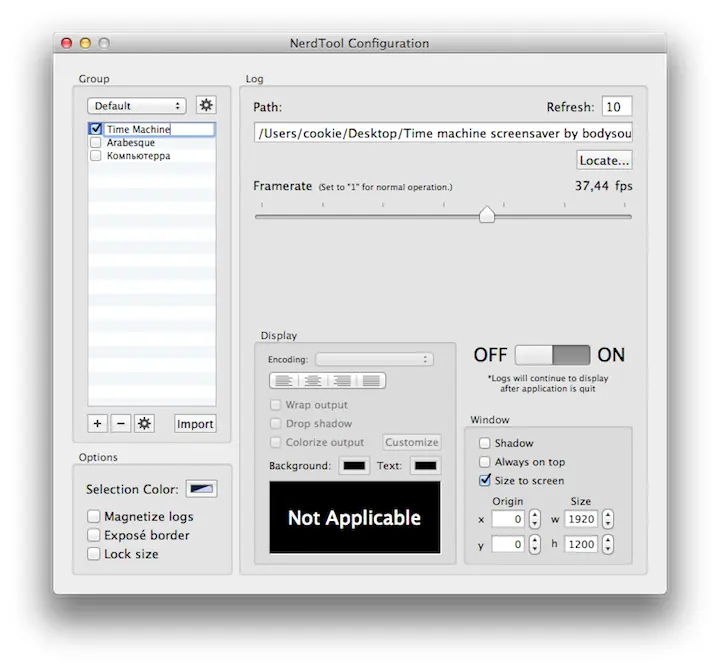
Task: Click the Customize button
Action: 411,442
